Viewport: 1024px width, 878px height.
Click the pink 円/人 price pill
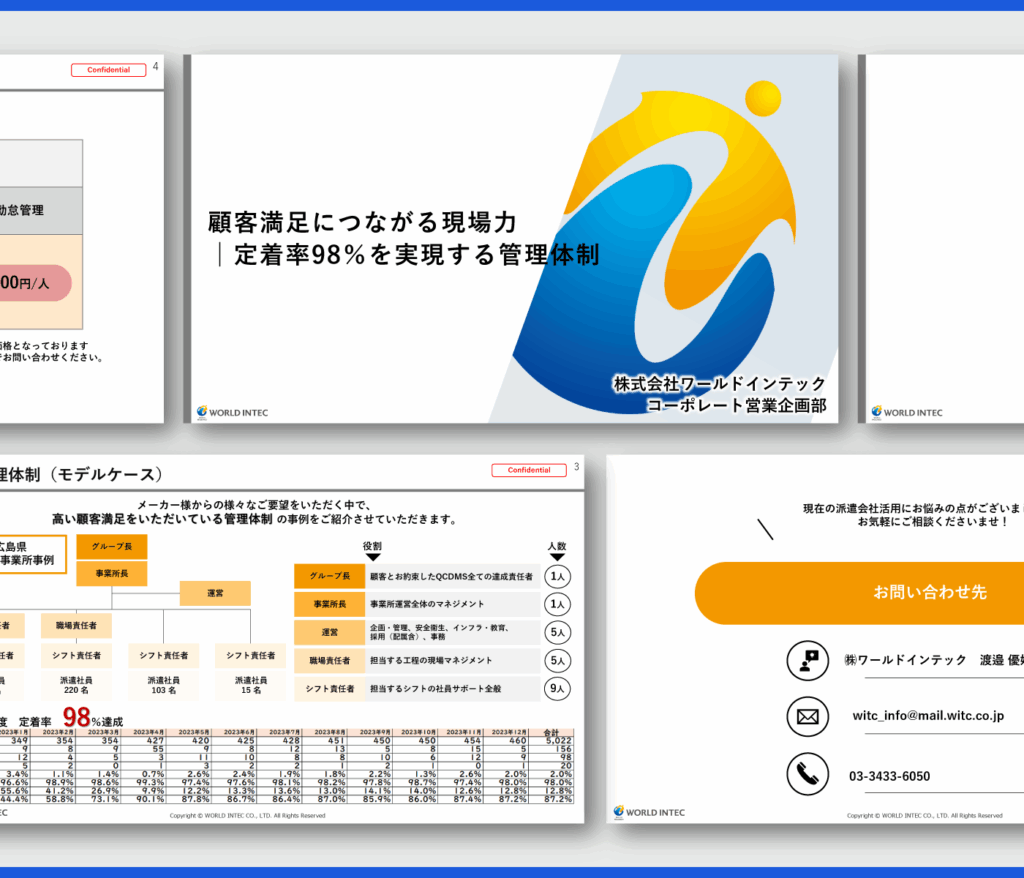33,283
